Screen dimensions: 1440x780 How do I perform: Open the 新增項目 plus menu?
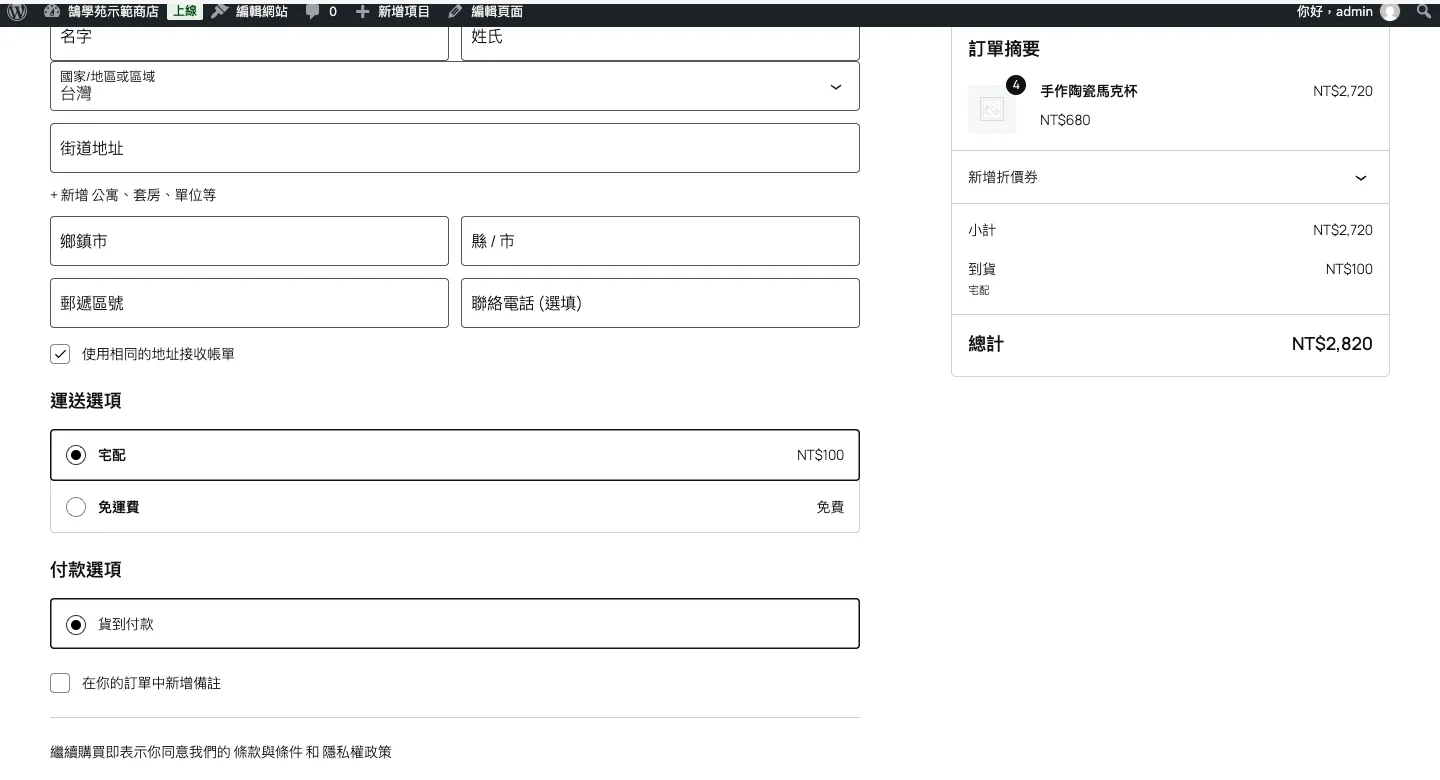(392, 12)
